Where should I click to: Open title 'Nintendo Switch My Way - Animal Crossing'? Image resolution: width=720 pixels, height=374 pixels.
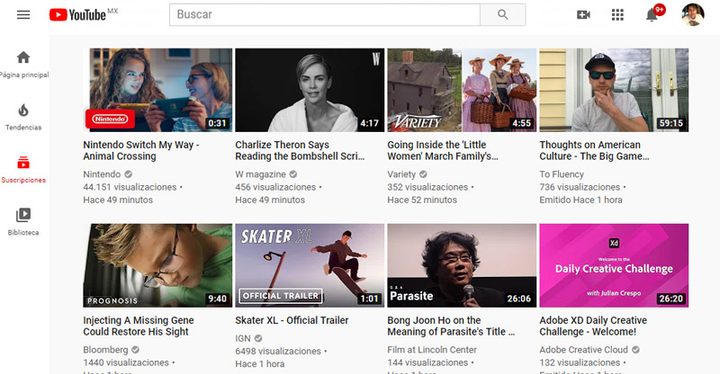pyautogui.click(x=141, y=150)
